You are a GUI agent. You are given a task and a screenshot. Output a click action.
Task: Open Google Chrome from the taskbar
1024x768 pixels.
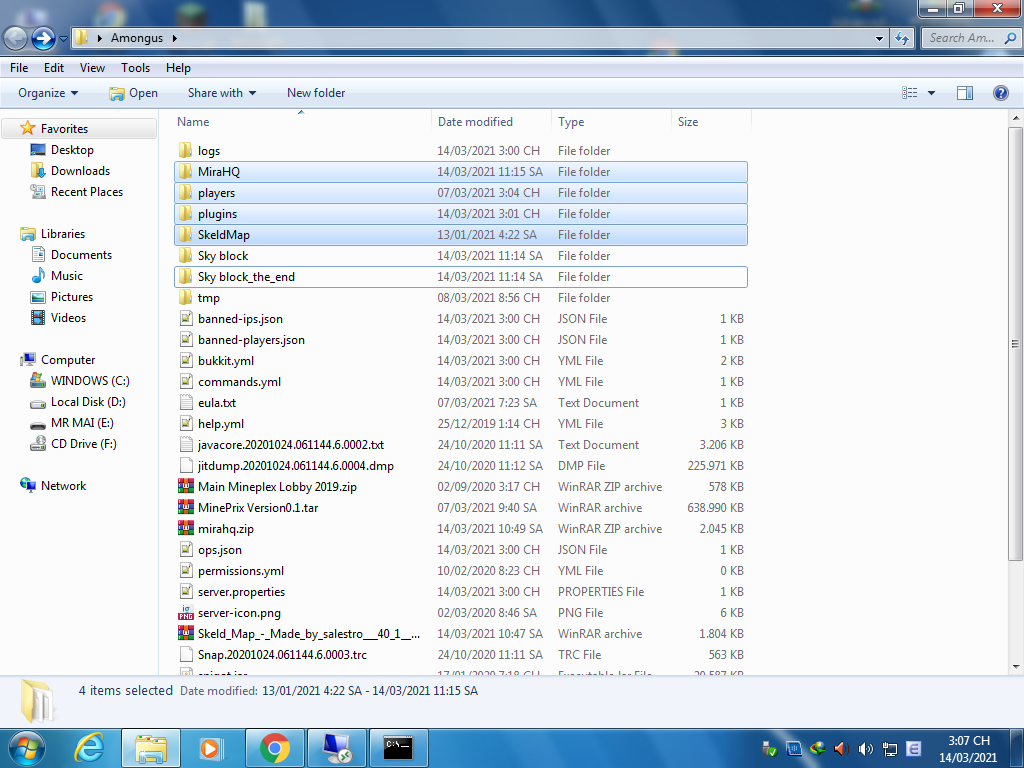coord(274,748)
